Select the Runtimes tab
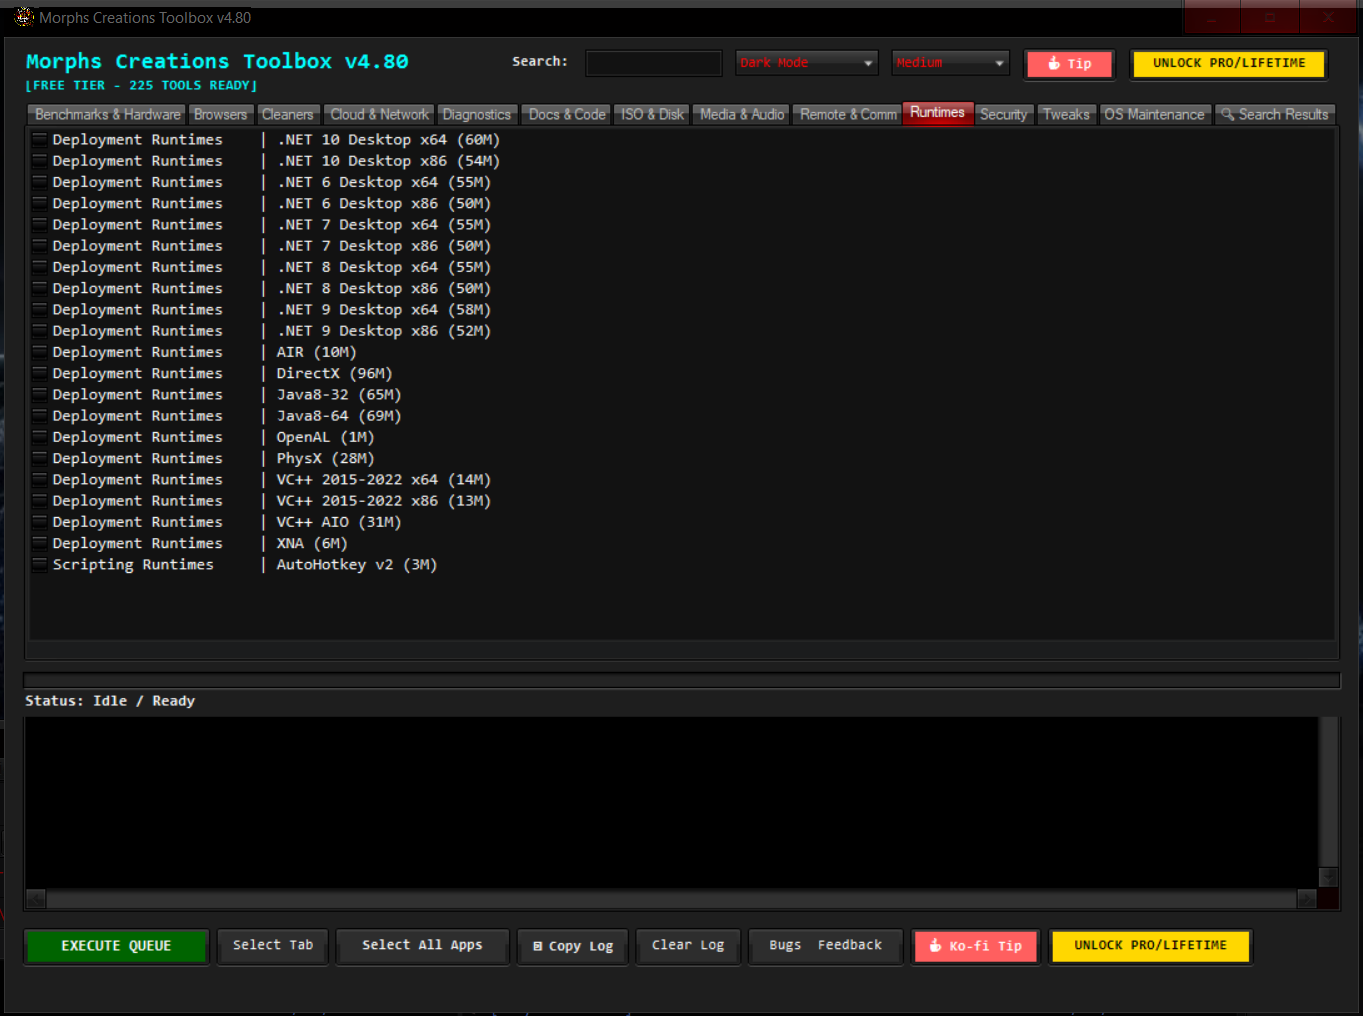Viewport: 1363px width, 1016px height. click(938, 113)
